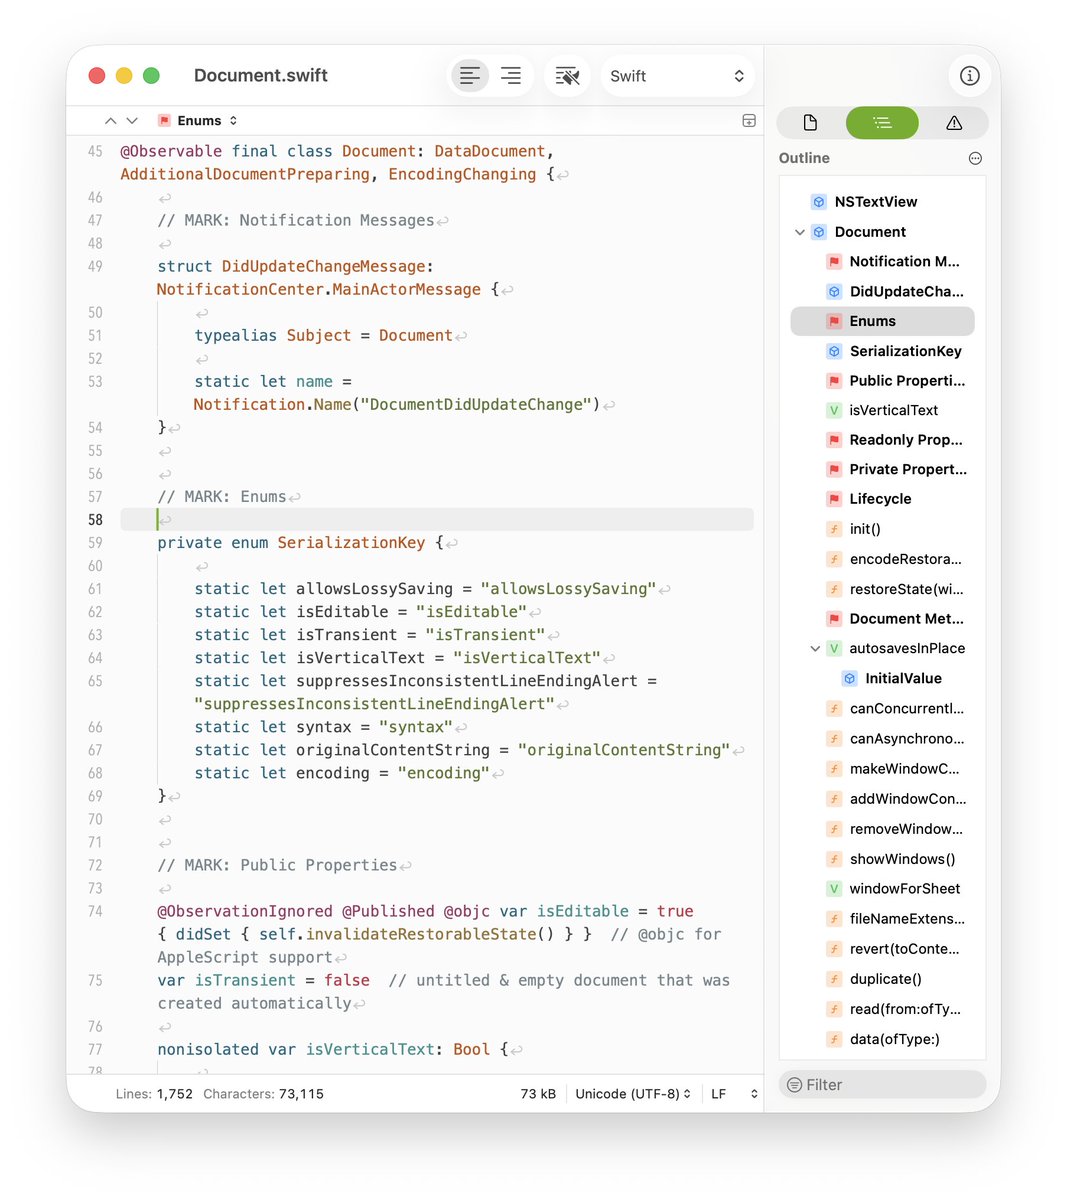The image size is (1067, 1200).
Task: Open the Unicode (UTF-8) encoding dropdown
Action: point(633,1094)
